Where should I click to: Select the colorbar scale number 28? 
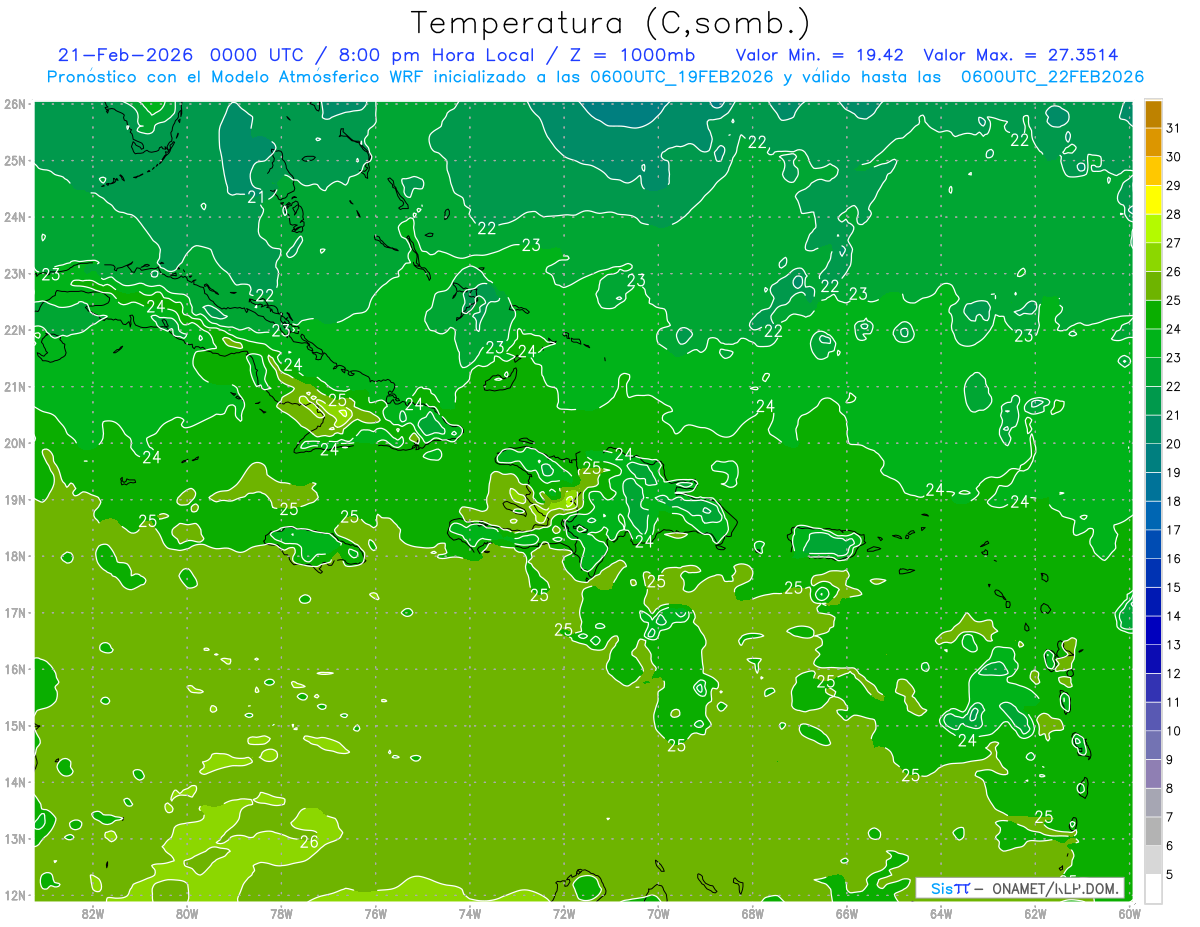point(1173,215)
